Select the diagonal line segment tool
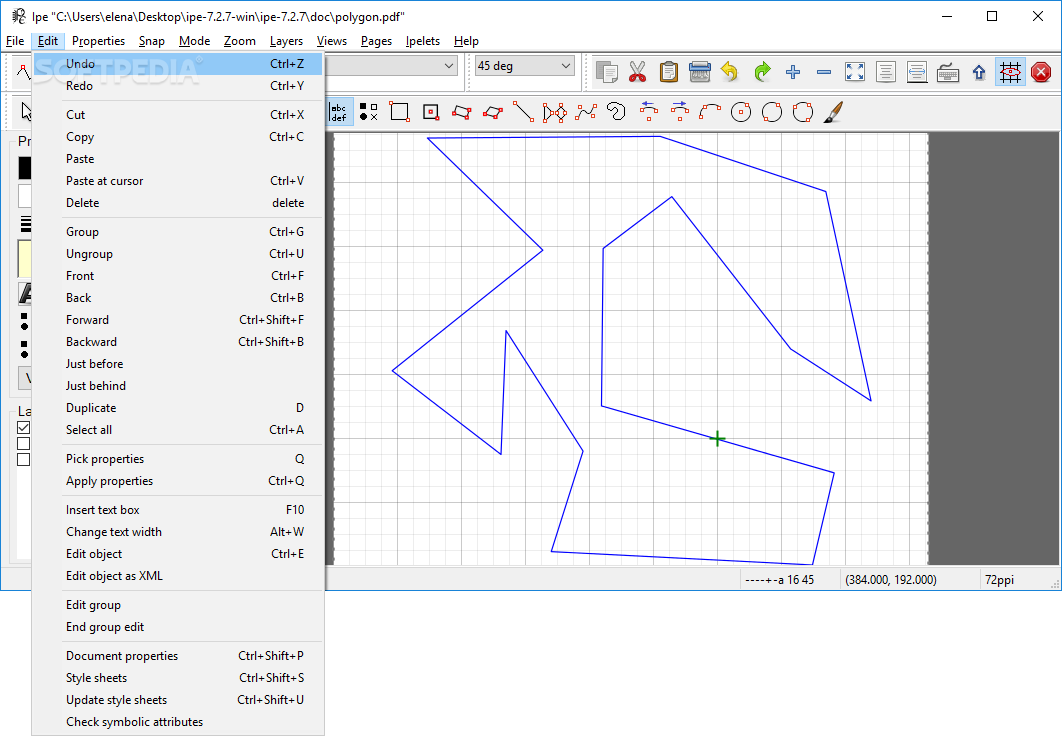 [x=524, y=112]
